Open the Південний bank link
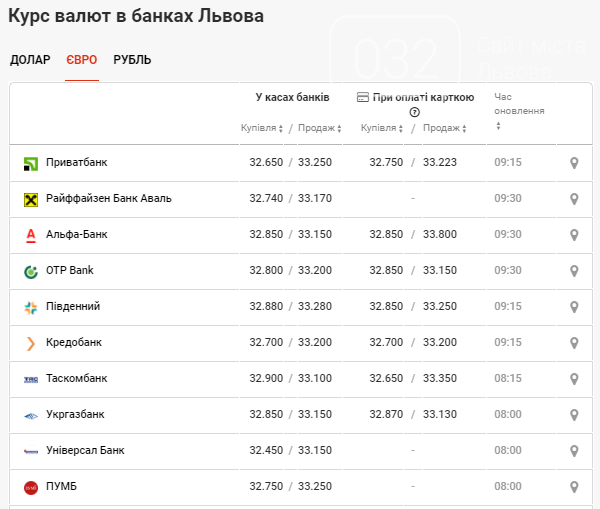600x509 pixels. tap(73, 307)
